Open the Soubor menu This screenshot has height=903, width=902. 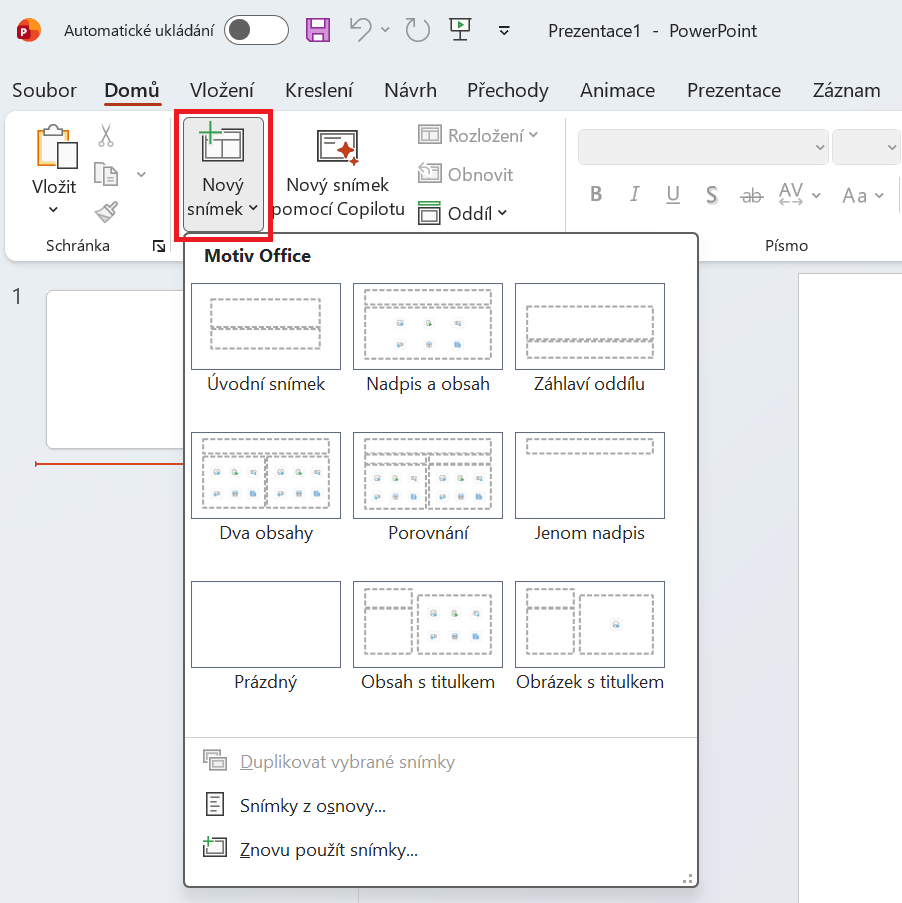pos(44,90)
